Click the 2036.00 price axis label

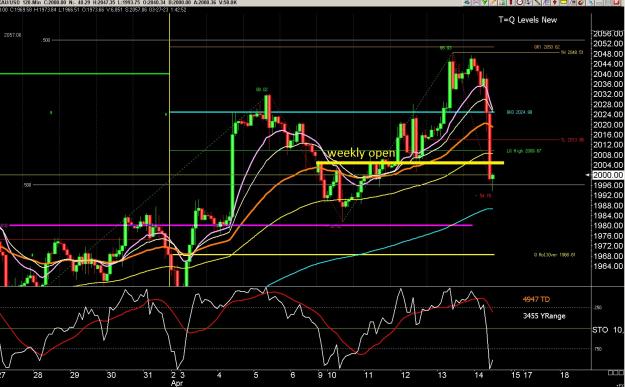[x=608, y=84]
